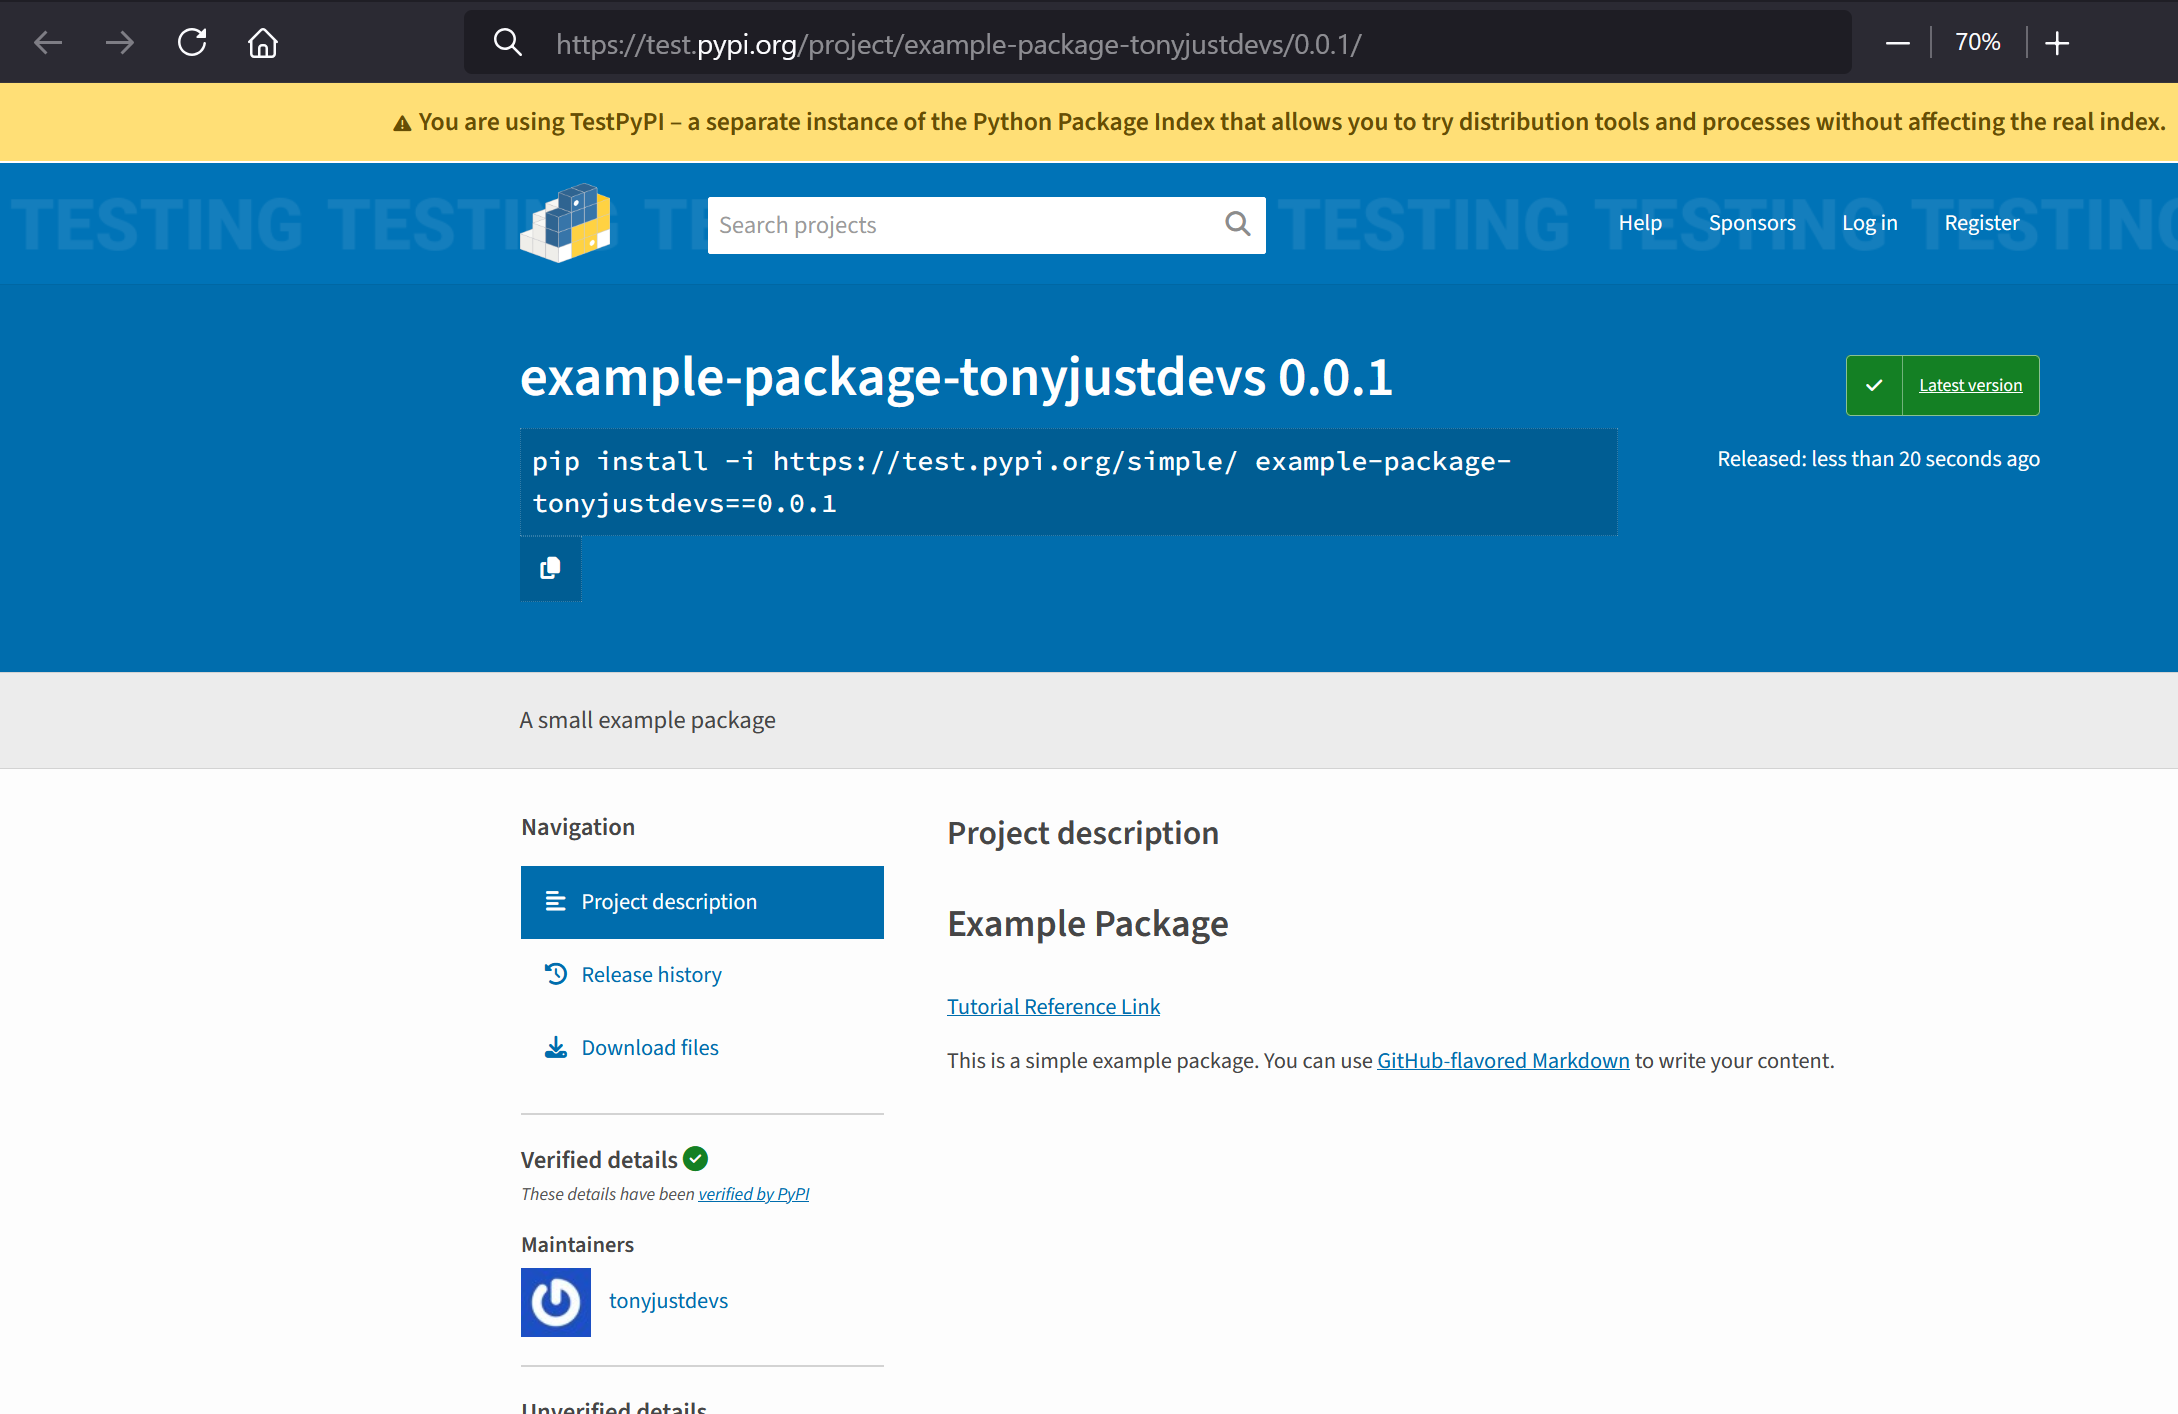Zoom out with the minus button
2178x1414 pixels.
[1897, 42]
